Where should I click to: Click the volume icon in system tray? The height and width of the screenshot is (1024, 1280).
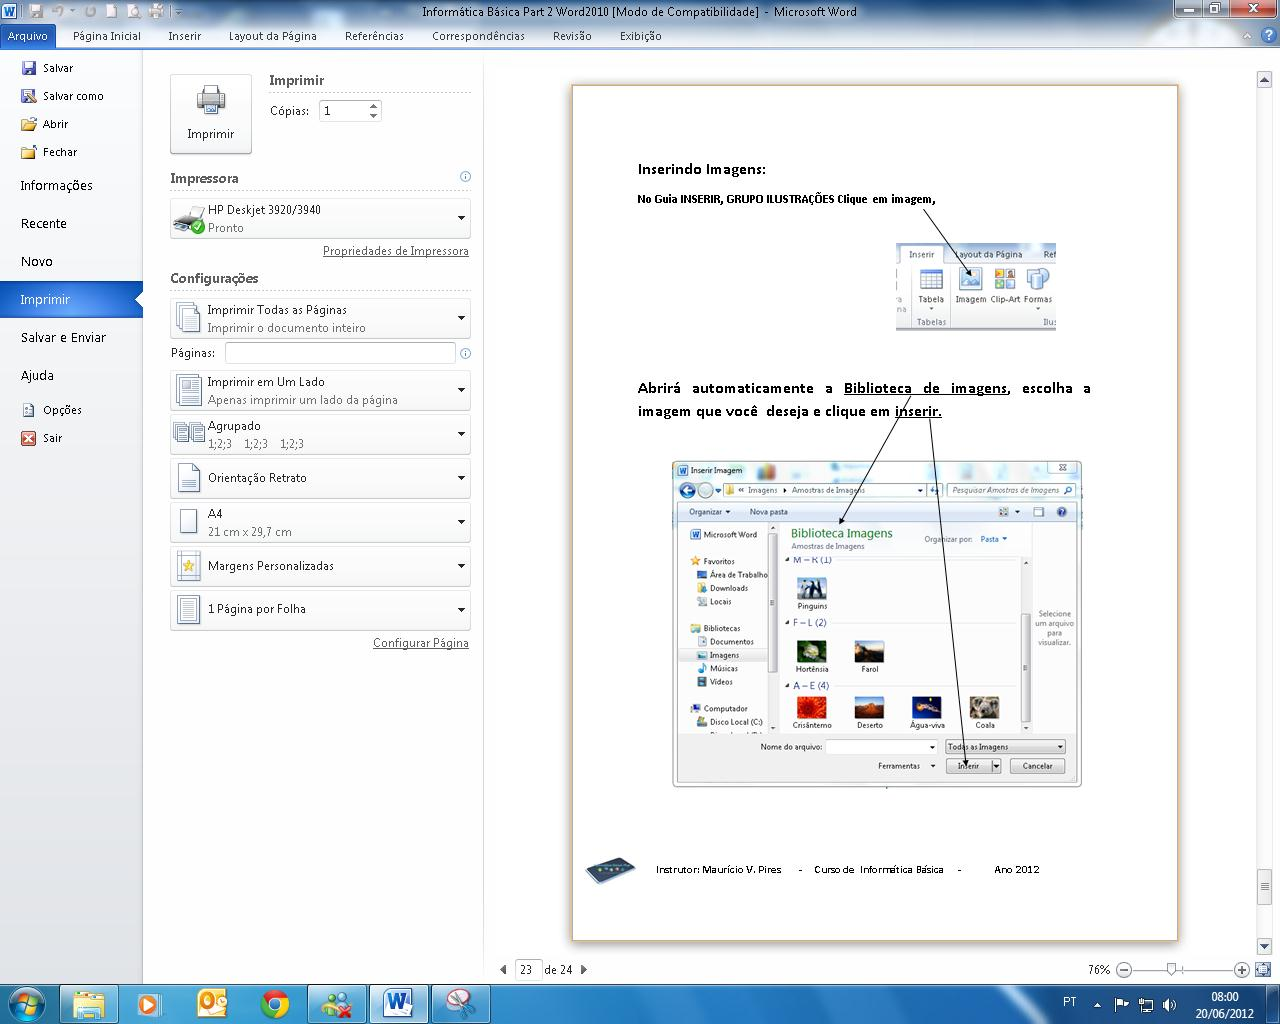1169,1004
